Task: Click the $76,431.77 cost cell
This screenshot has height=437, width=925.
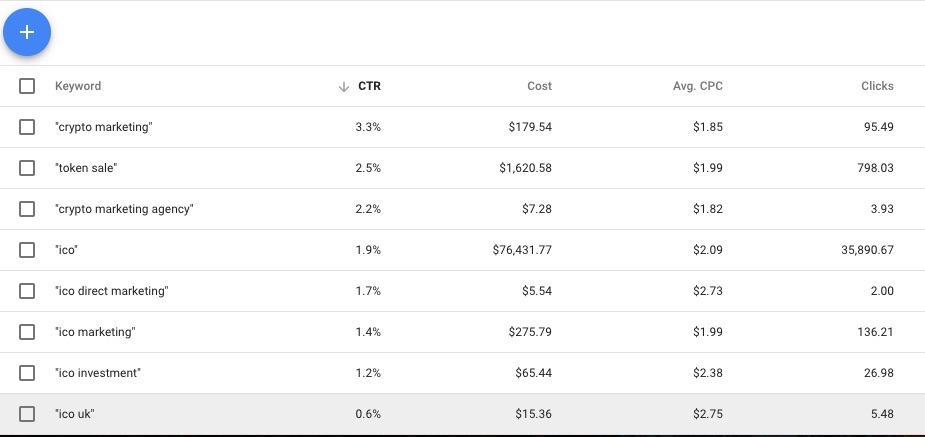Action: 522,250
